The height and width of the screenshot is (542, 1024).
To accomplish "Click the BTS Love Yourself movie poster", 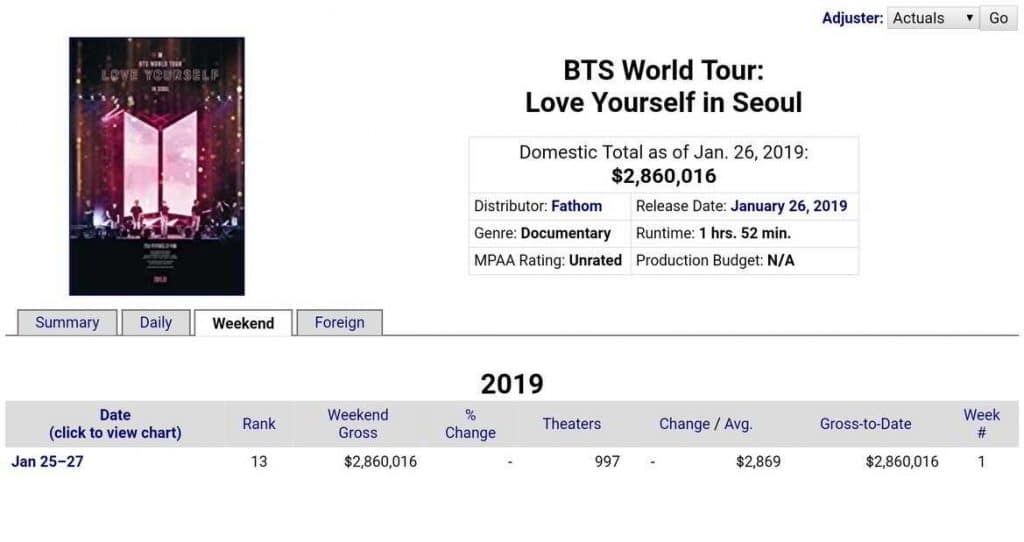I will coord(157,166).
